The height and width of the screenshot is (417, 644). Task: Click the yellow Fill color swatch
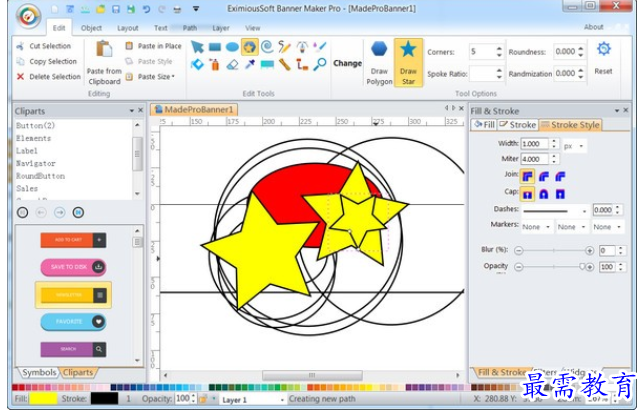tap(43, 399)
